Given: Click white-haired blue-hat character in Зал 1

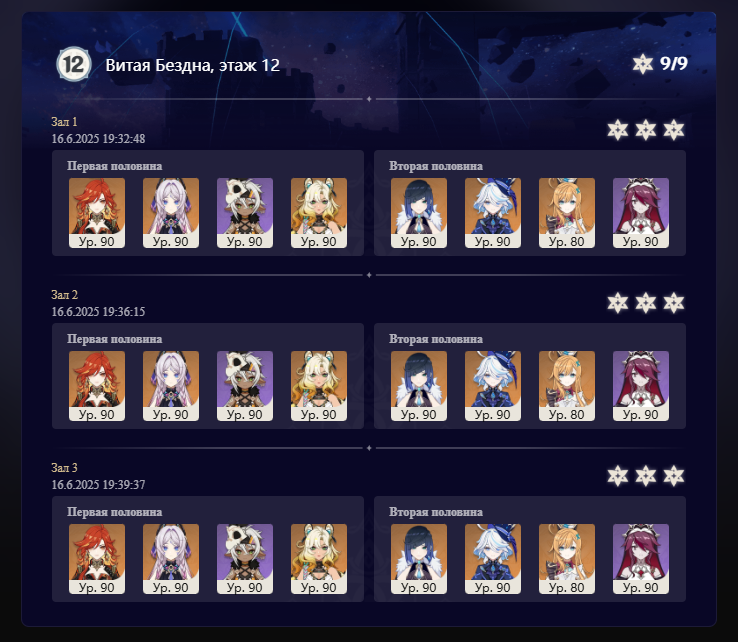Looking at the screenshot, I should [493, 213].
